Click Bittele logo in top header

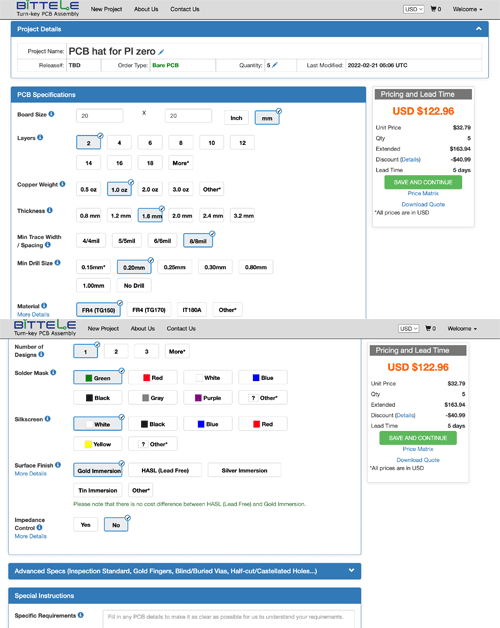tap(47, 8)
